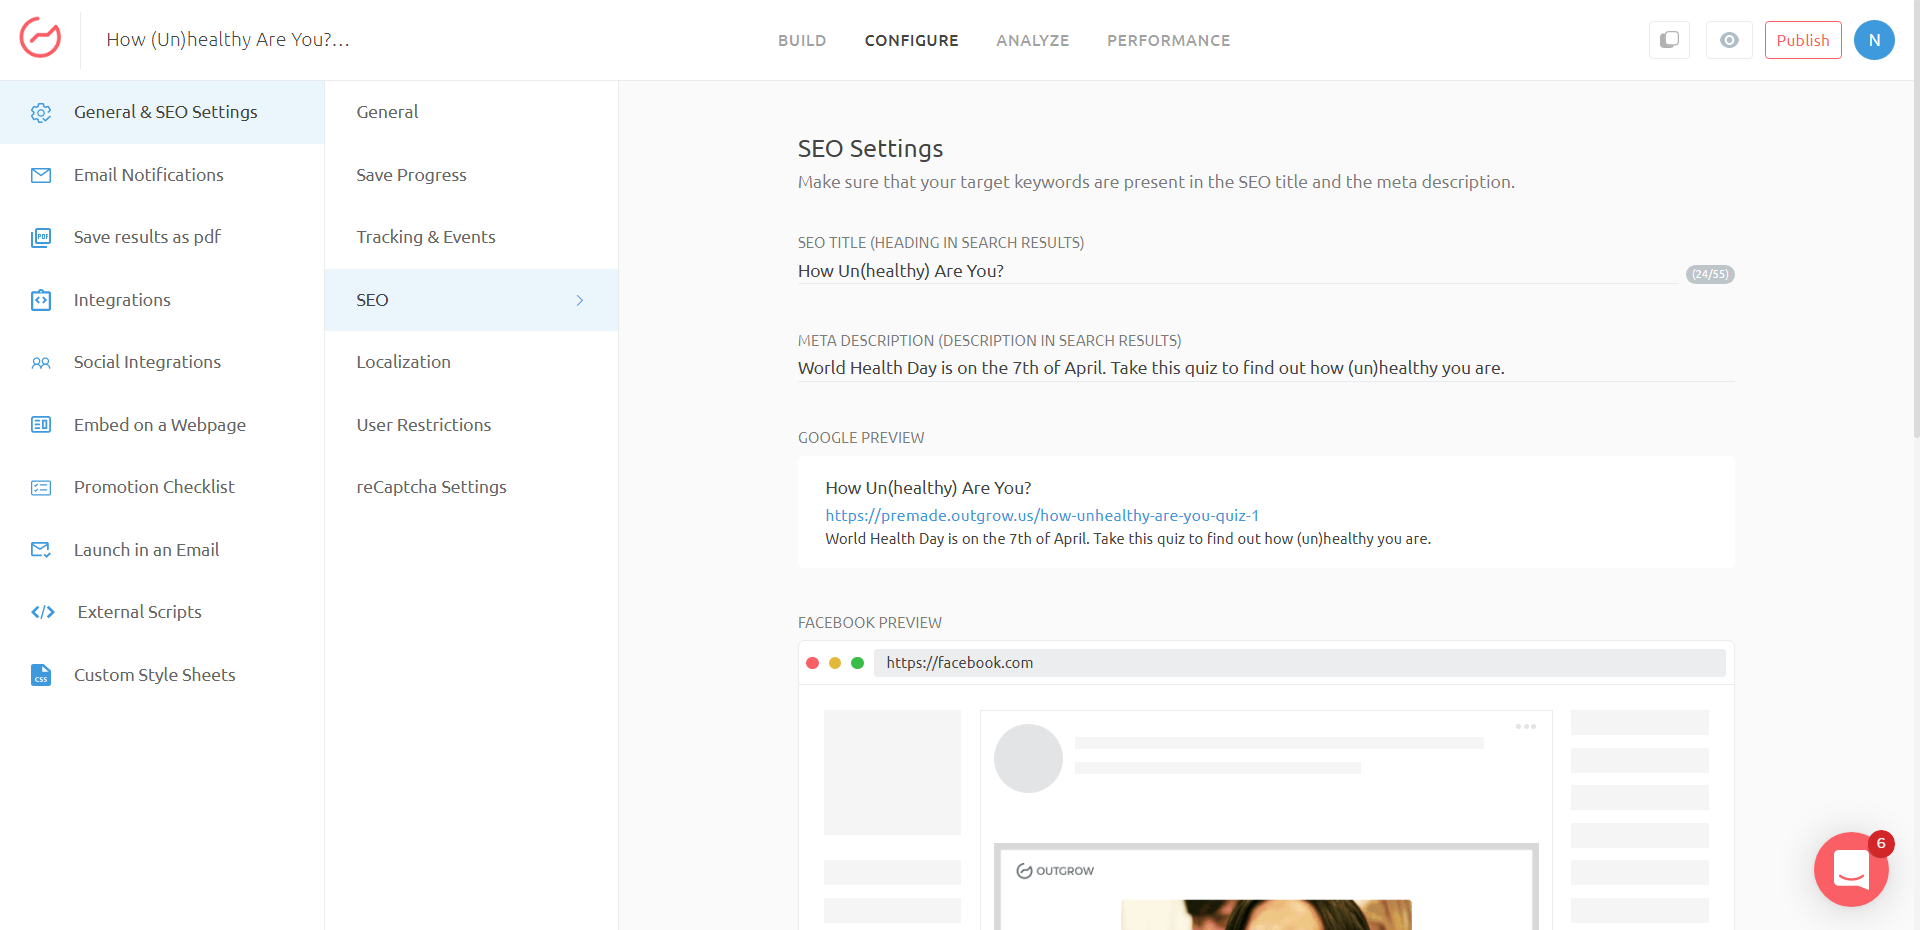Screen dimensions: 1920x930
Task: Open Tracking & Events settings
Action: (x=471, y=237)
